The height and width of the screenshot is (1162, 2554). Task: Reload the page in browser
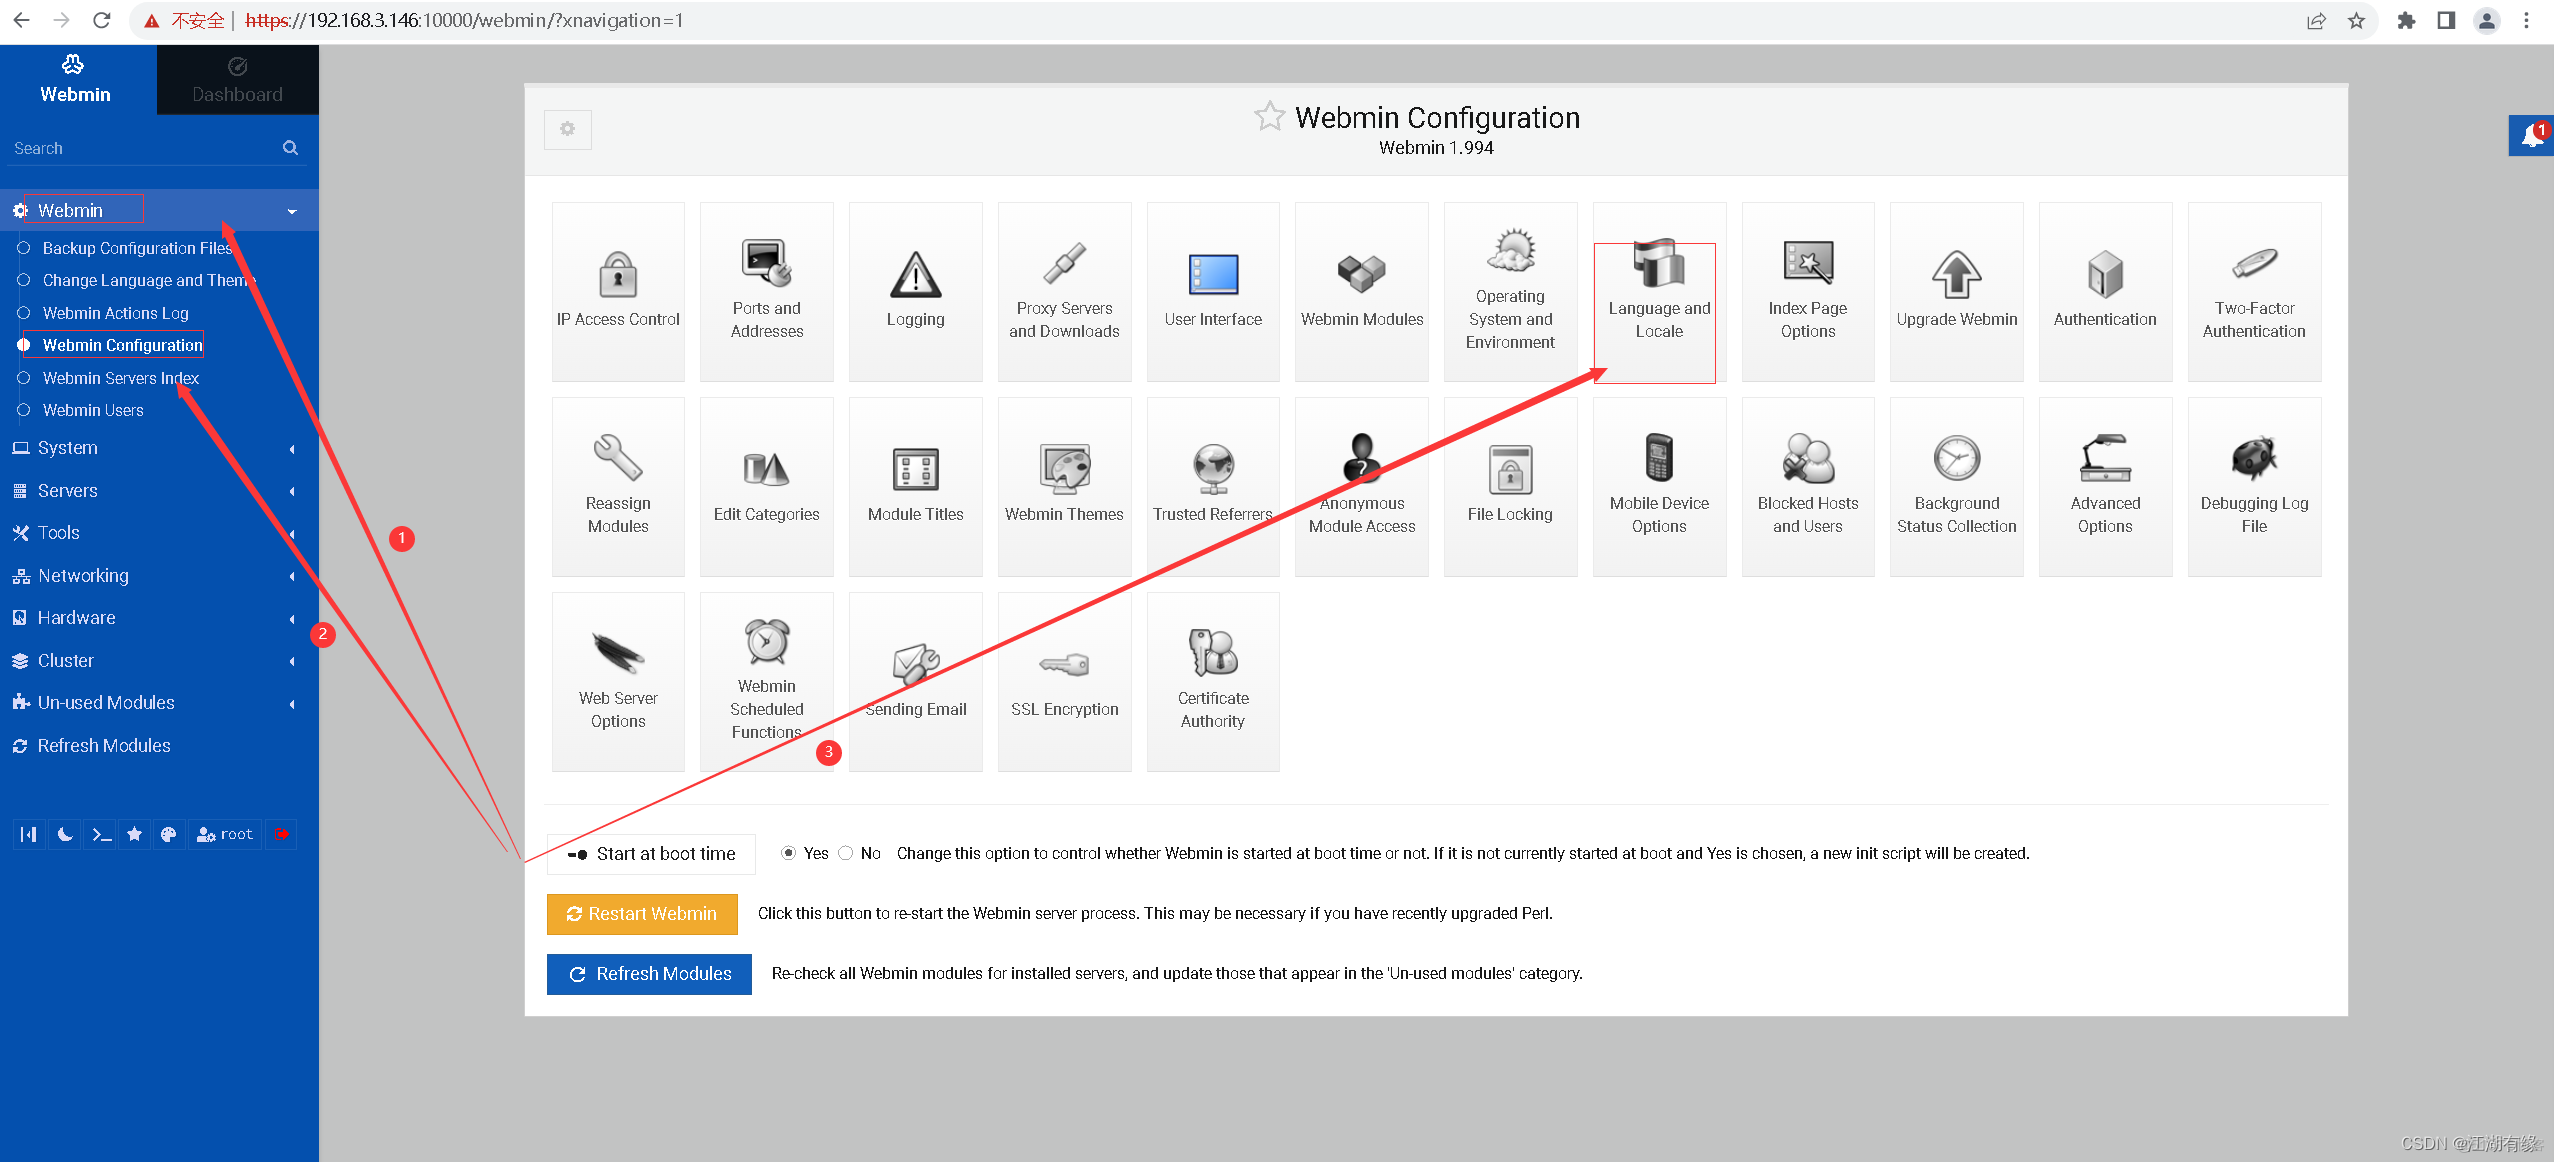[101, 20]
